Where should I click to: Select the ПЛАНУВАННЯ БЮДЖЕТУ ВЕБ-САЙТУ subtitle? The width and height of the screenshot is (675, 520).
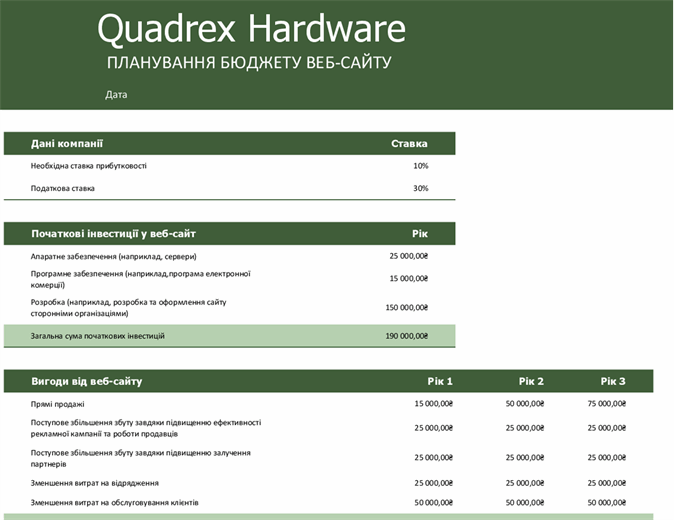pos(249,63)
